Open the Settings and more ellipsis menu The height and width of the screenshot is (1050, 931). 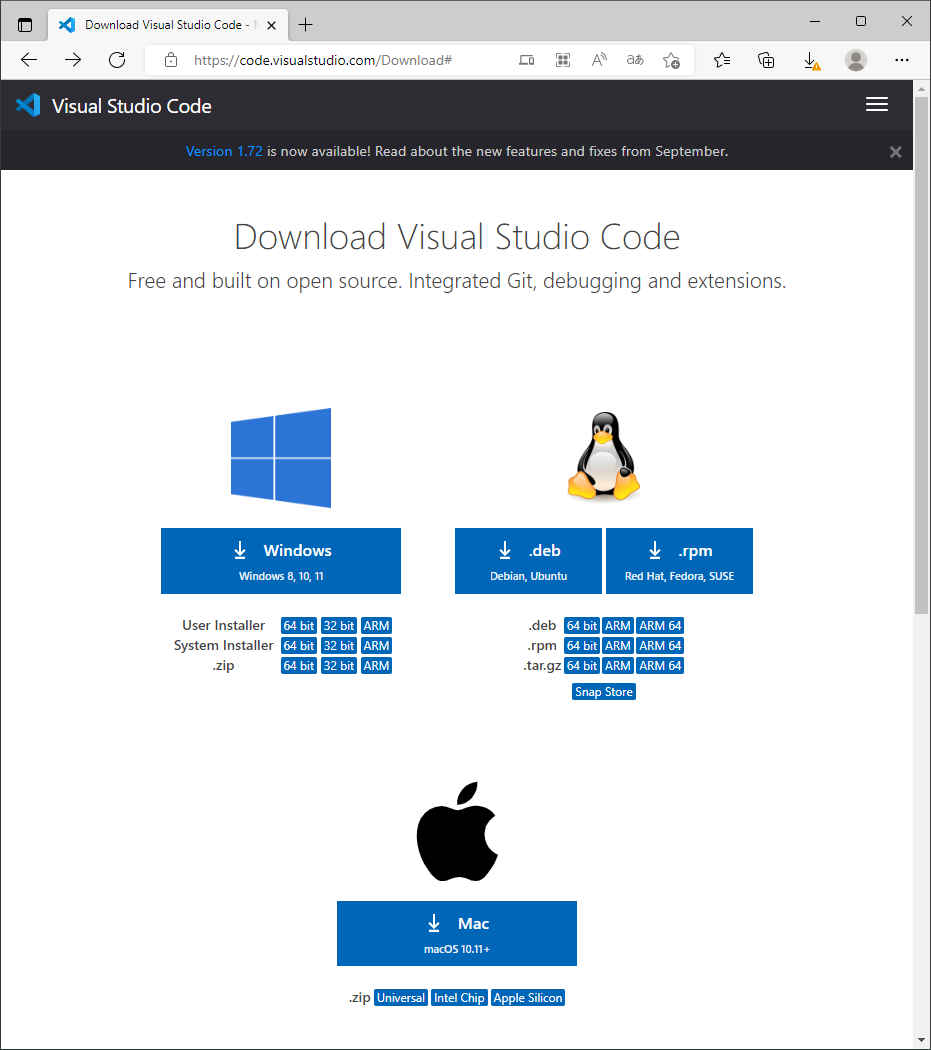[902, 60]
